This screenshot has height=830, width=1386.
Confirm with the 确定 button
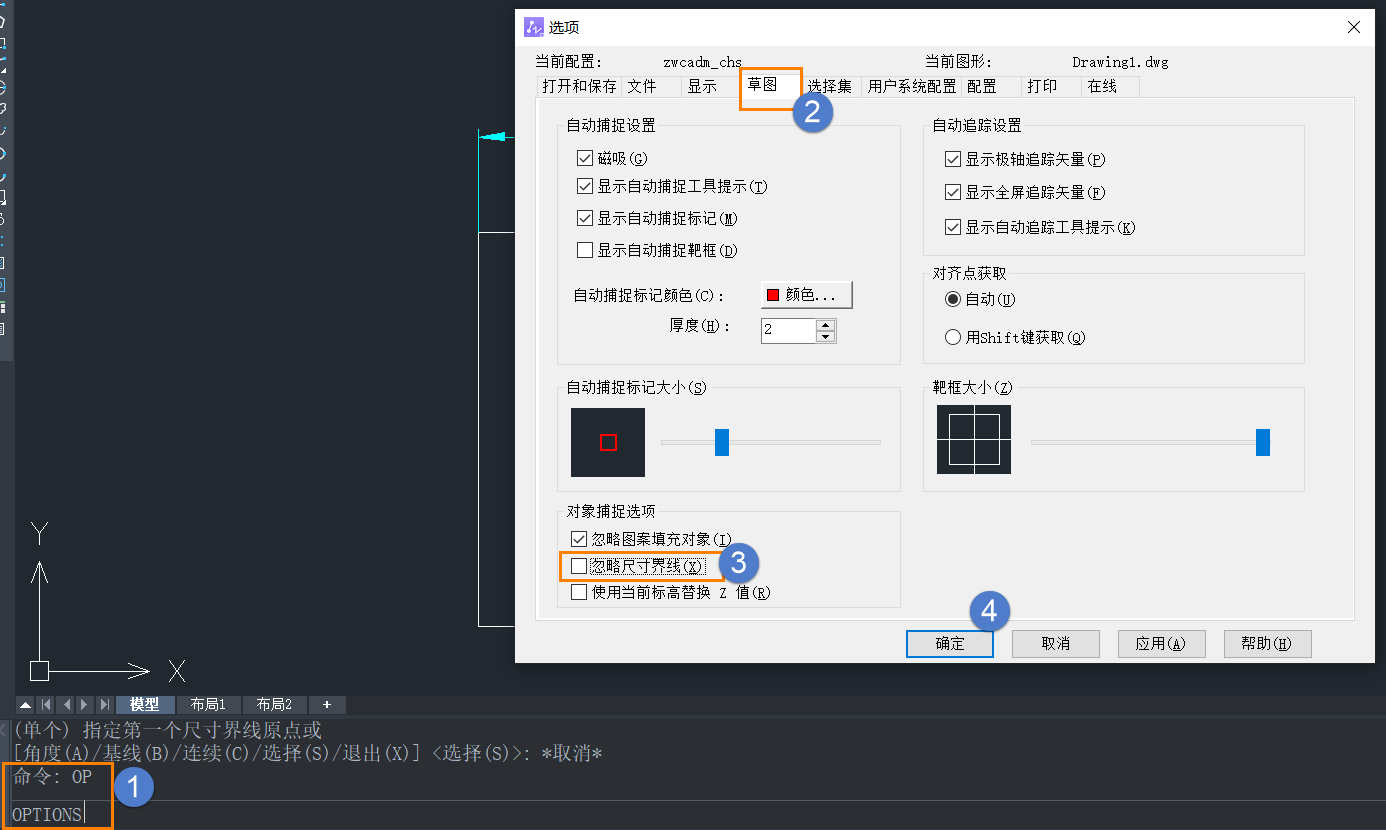(x=950, y=644)
